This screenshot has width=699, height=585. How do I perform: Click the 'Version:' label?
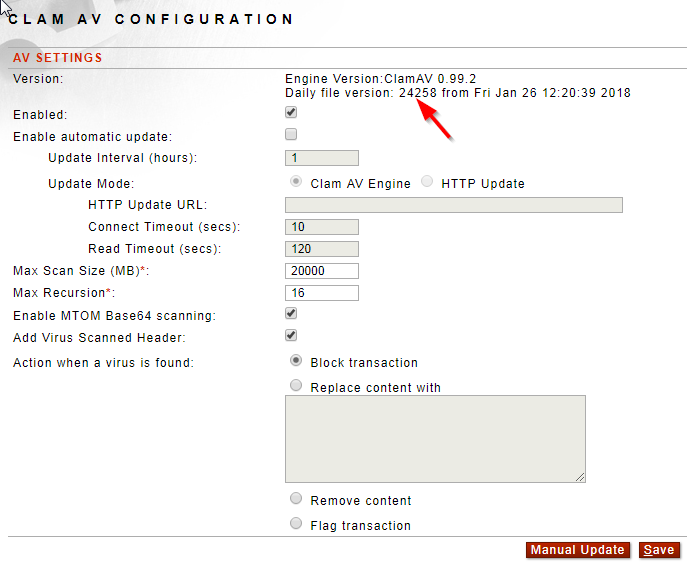(38, 79)
